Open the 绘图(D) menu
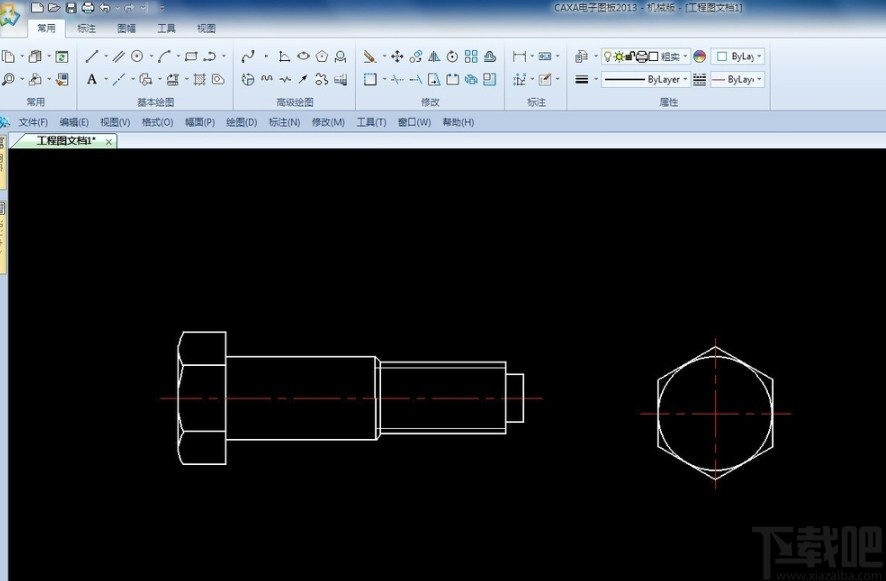 coord(241,122)
